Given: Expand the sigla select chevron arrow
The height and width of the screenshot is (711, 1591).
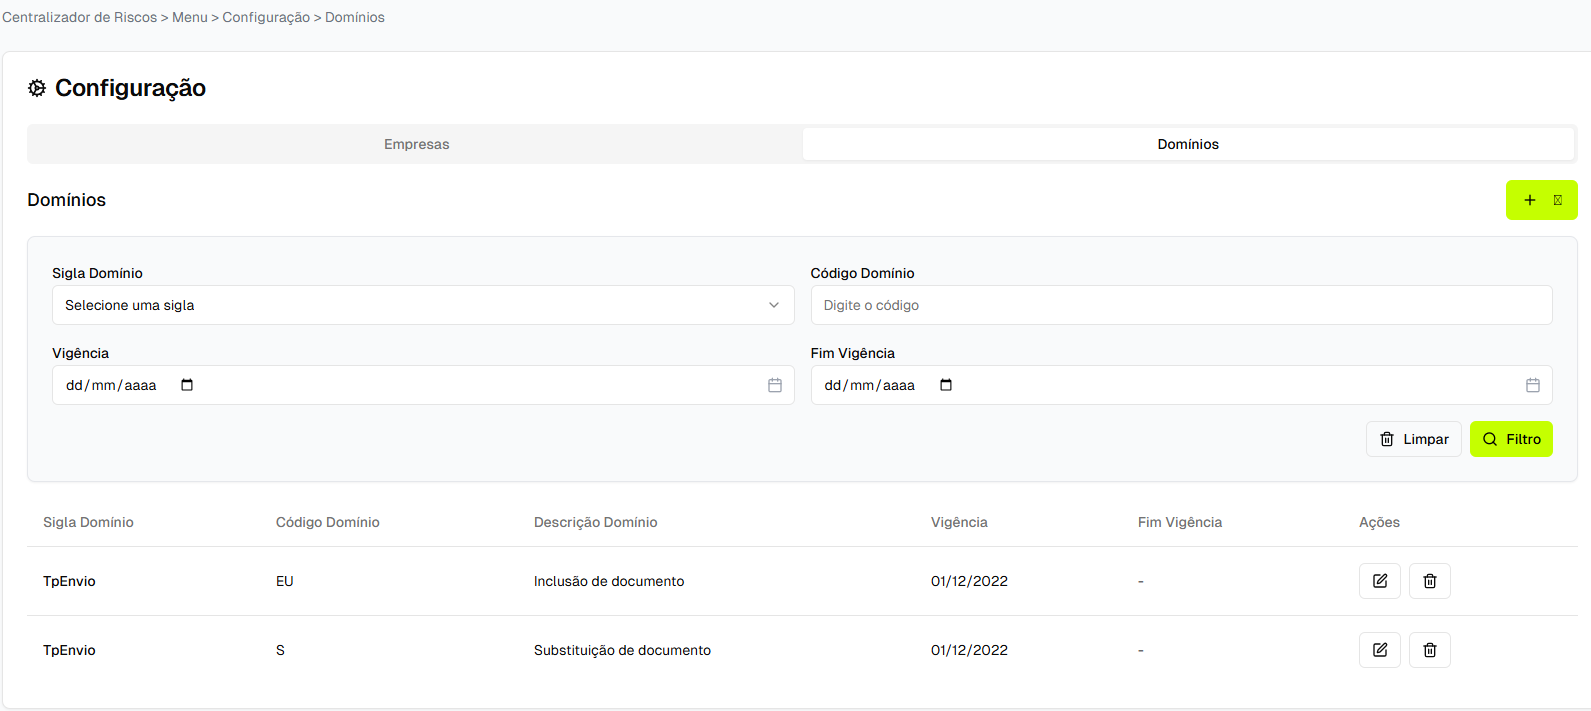Looking at the screenshot, I should click(x=774, y=305).
